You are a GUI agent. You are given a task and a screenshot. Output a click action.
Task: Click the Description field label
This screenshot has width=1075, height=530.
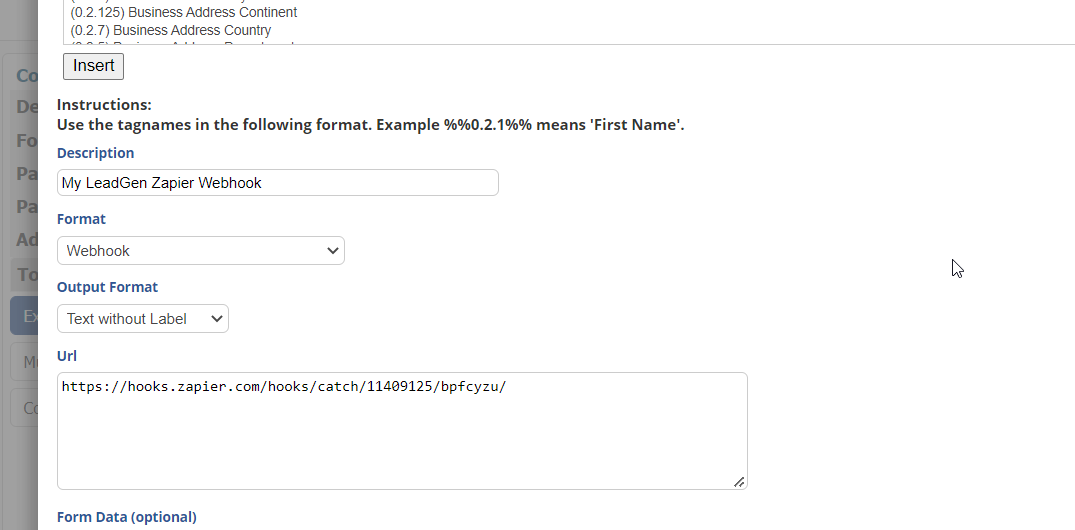96,153
